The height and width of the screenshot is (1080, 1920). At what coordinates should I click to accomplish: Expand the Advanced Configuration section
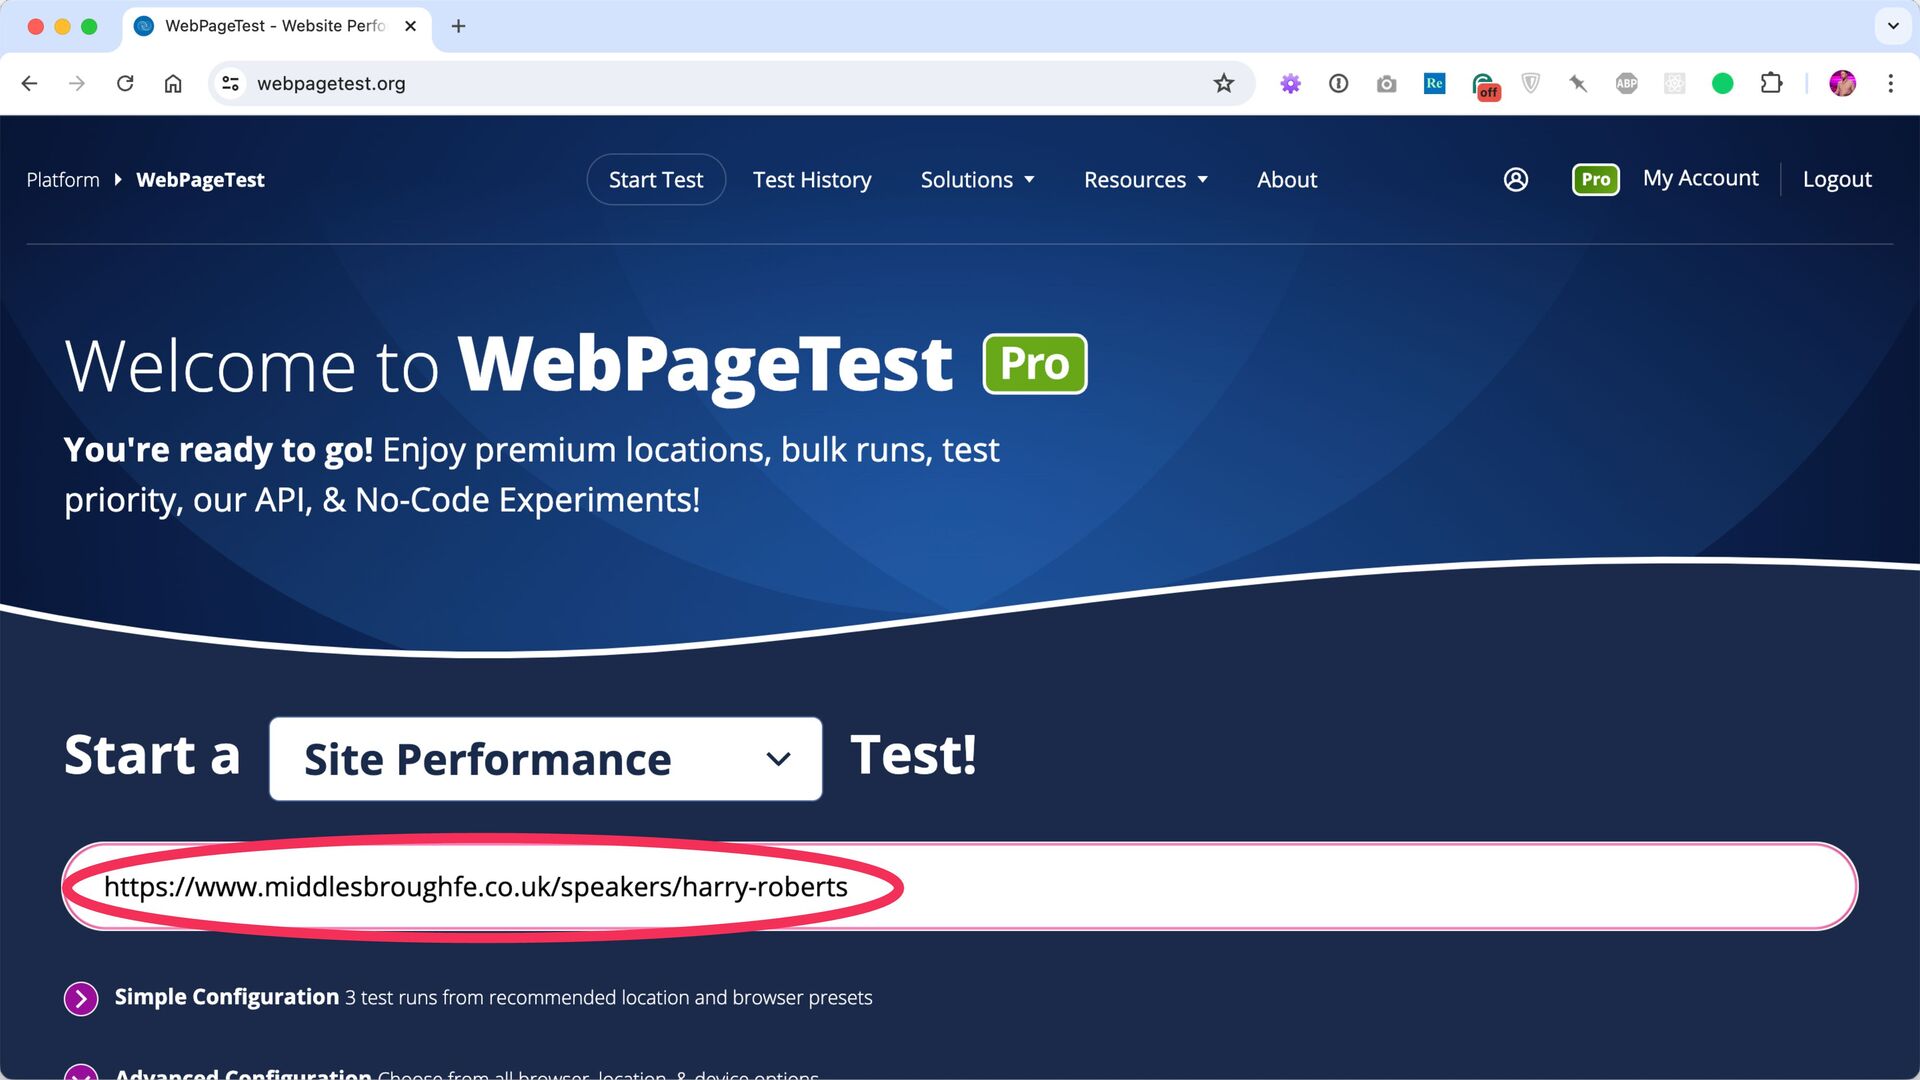point(81,1071)
